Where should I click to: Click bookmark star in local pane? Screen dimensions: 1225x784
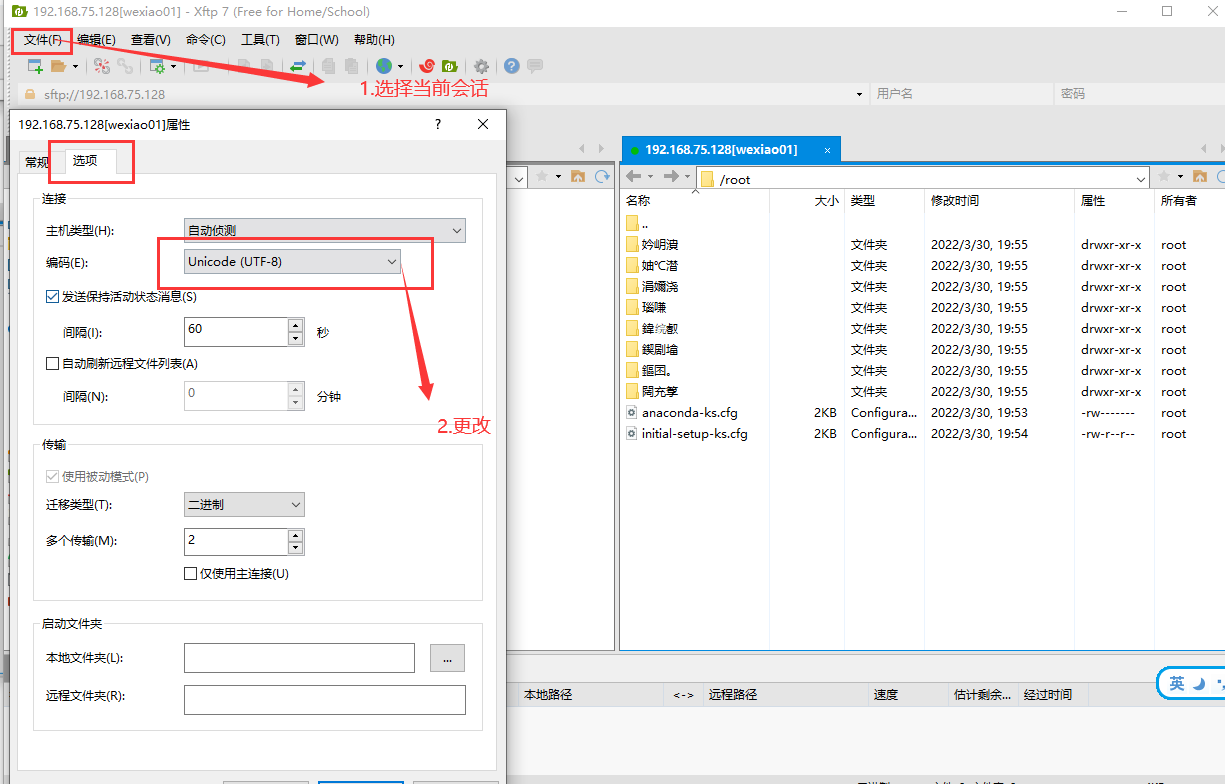coord(542,176)
